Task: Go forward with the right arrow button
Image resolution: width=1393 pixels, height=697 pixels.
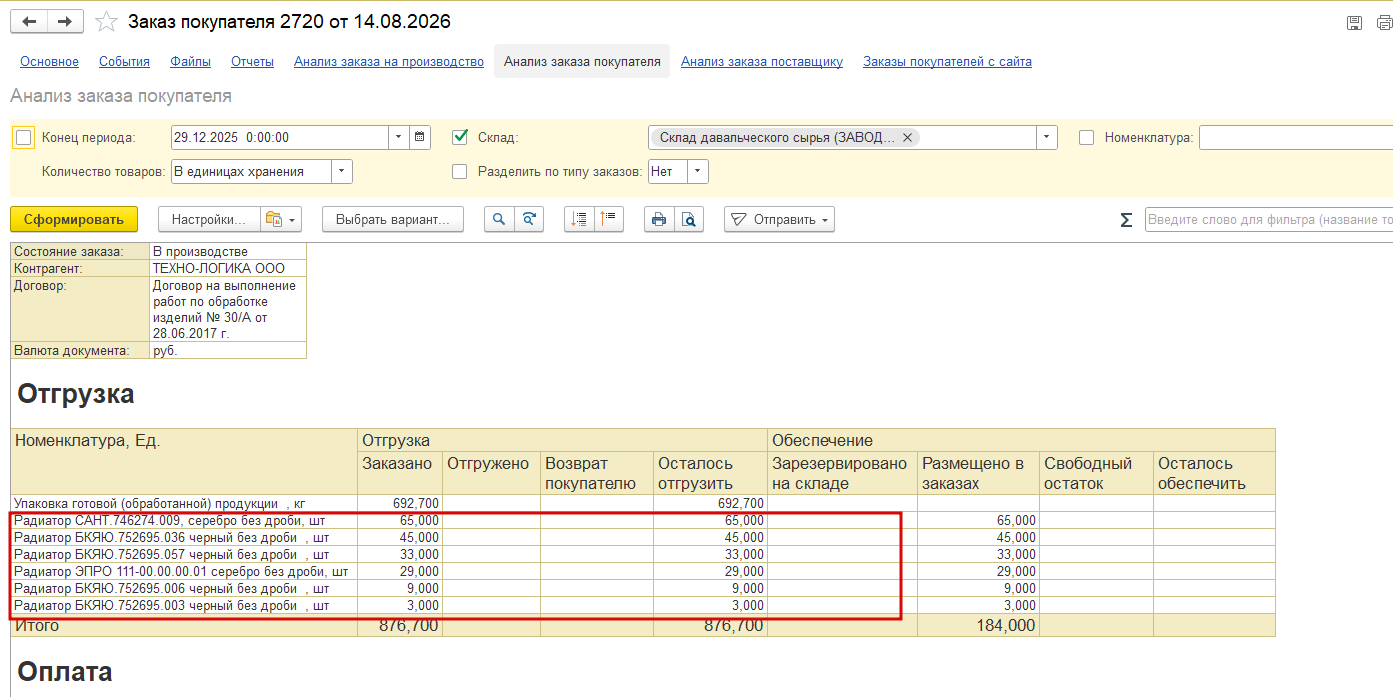Action: (65, 21)
